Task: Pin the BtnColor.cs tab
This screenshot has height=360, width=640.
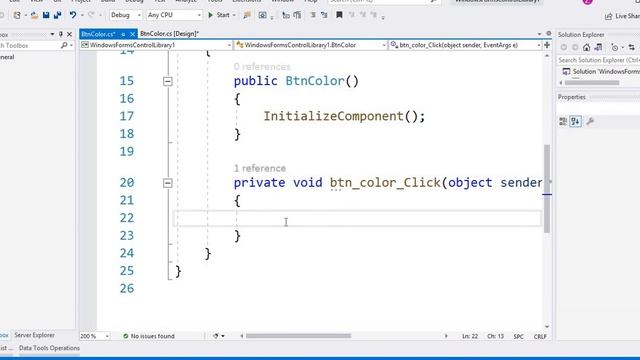Action: tap(123, 34)
